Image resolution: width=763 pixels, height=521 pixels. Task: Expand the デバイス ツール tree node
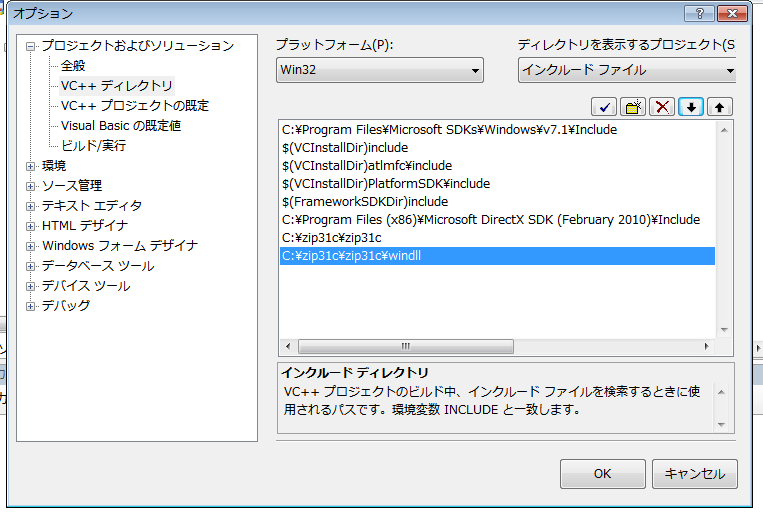click(30, 287)
